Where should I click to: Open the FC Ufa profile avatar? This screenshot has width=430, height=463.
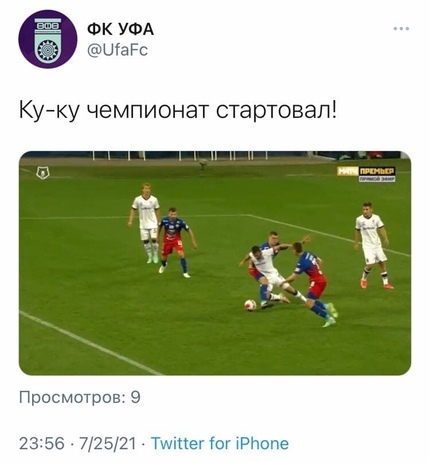48,39
